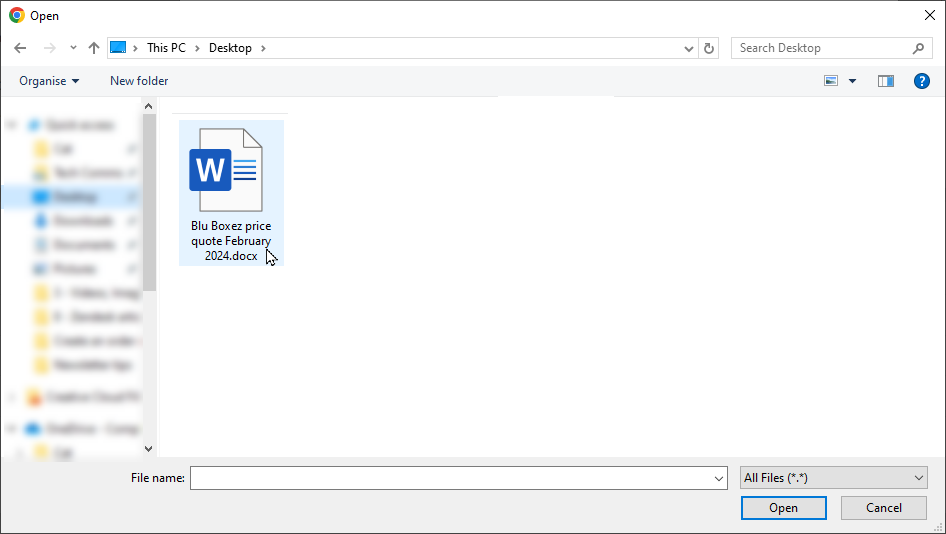
Task: Open the previous locations address dropdown
Action: 688,48
